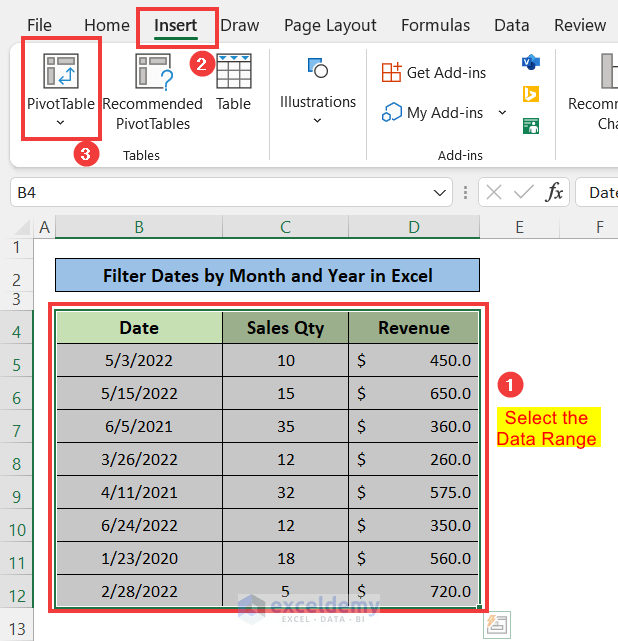Expand the Illustrations dropdown chevron
This screenshot has height=641, width=618.
[317, 120]
